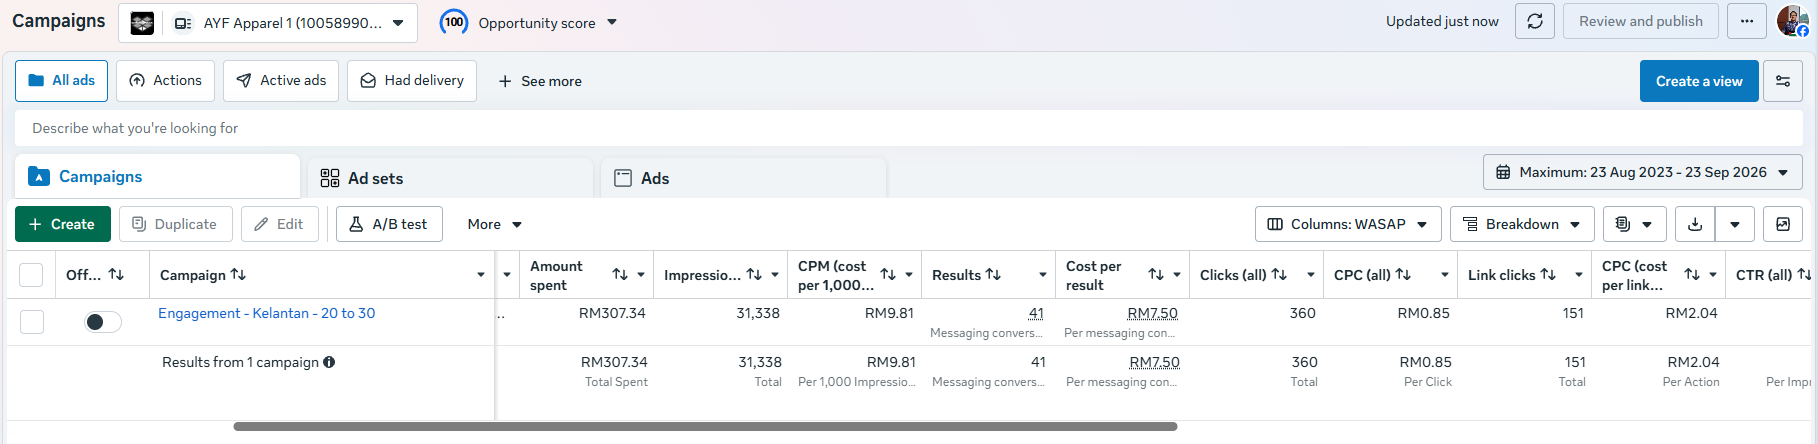Click info icon beside Results from 1 campaign

click(x=329, y=362)
